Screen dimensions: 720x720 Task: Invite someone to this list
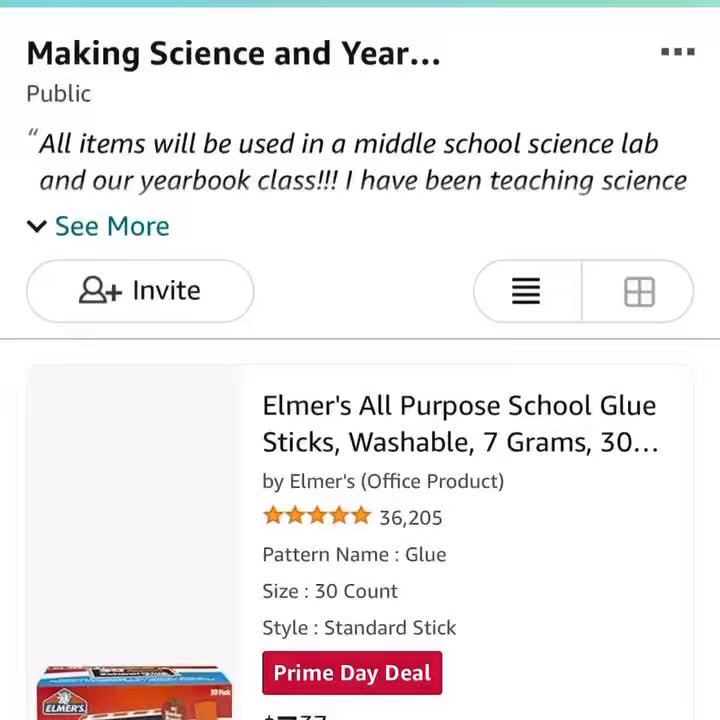[x=140, y=291]
